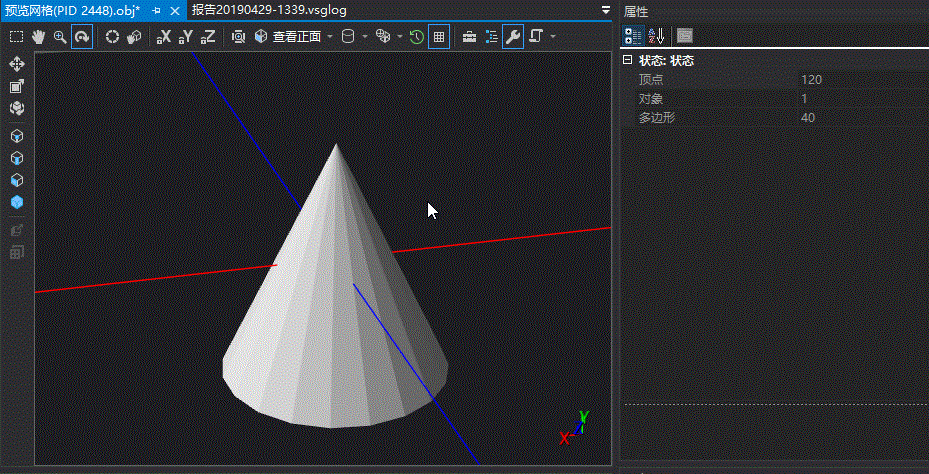Select the Scale tool in left toolbar
Viewport: 929px width, 474px height.
[x=17, y=86]
